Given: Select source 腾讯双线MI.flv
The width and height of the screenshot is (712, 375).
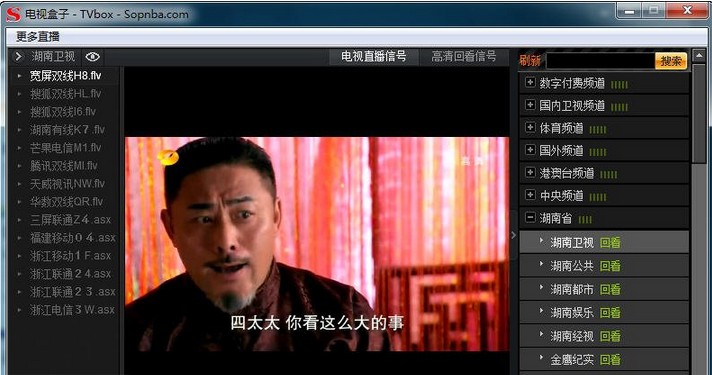Looking at the screenshot, I should click(65, 166).
